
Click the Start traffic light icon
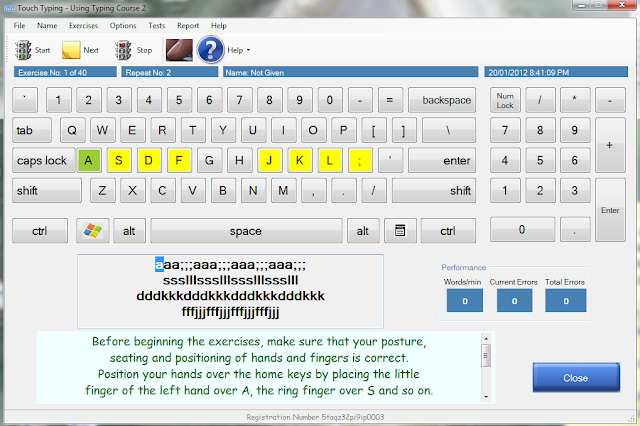coord(23,50)
